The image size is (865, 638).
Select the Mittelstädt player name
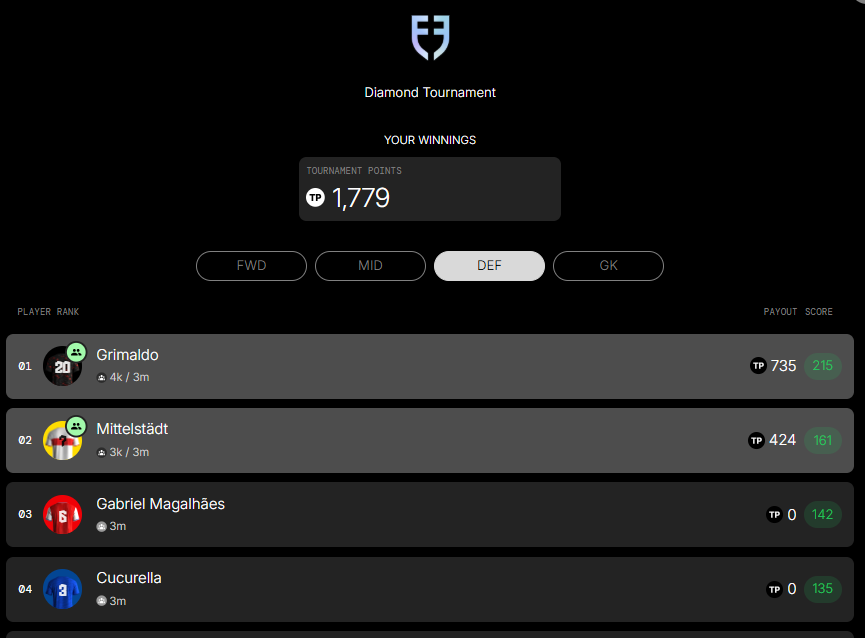point(132,429)
